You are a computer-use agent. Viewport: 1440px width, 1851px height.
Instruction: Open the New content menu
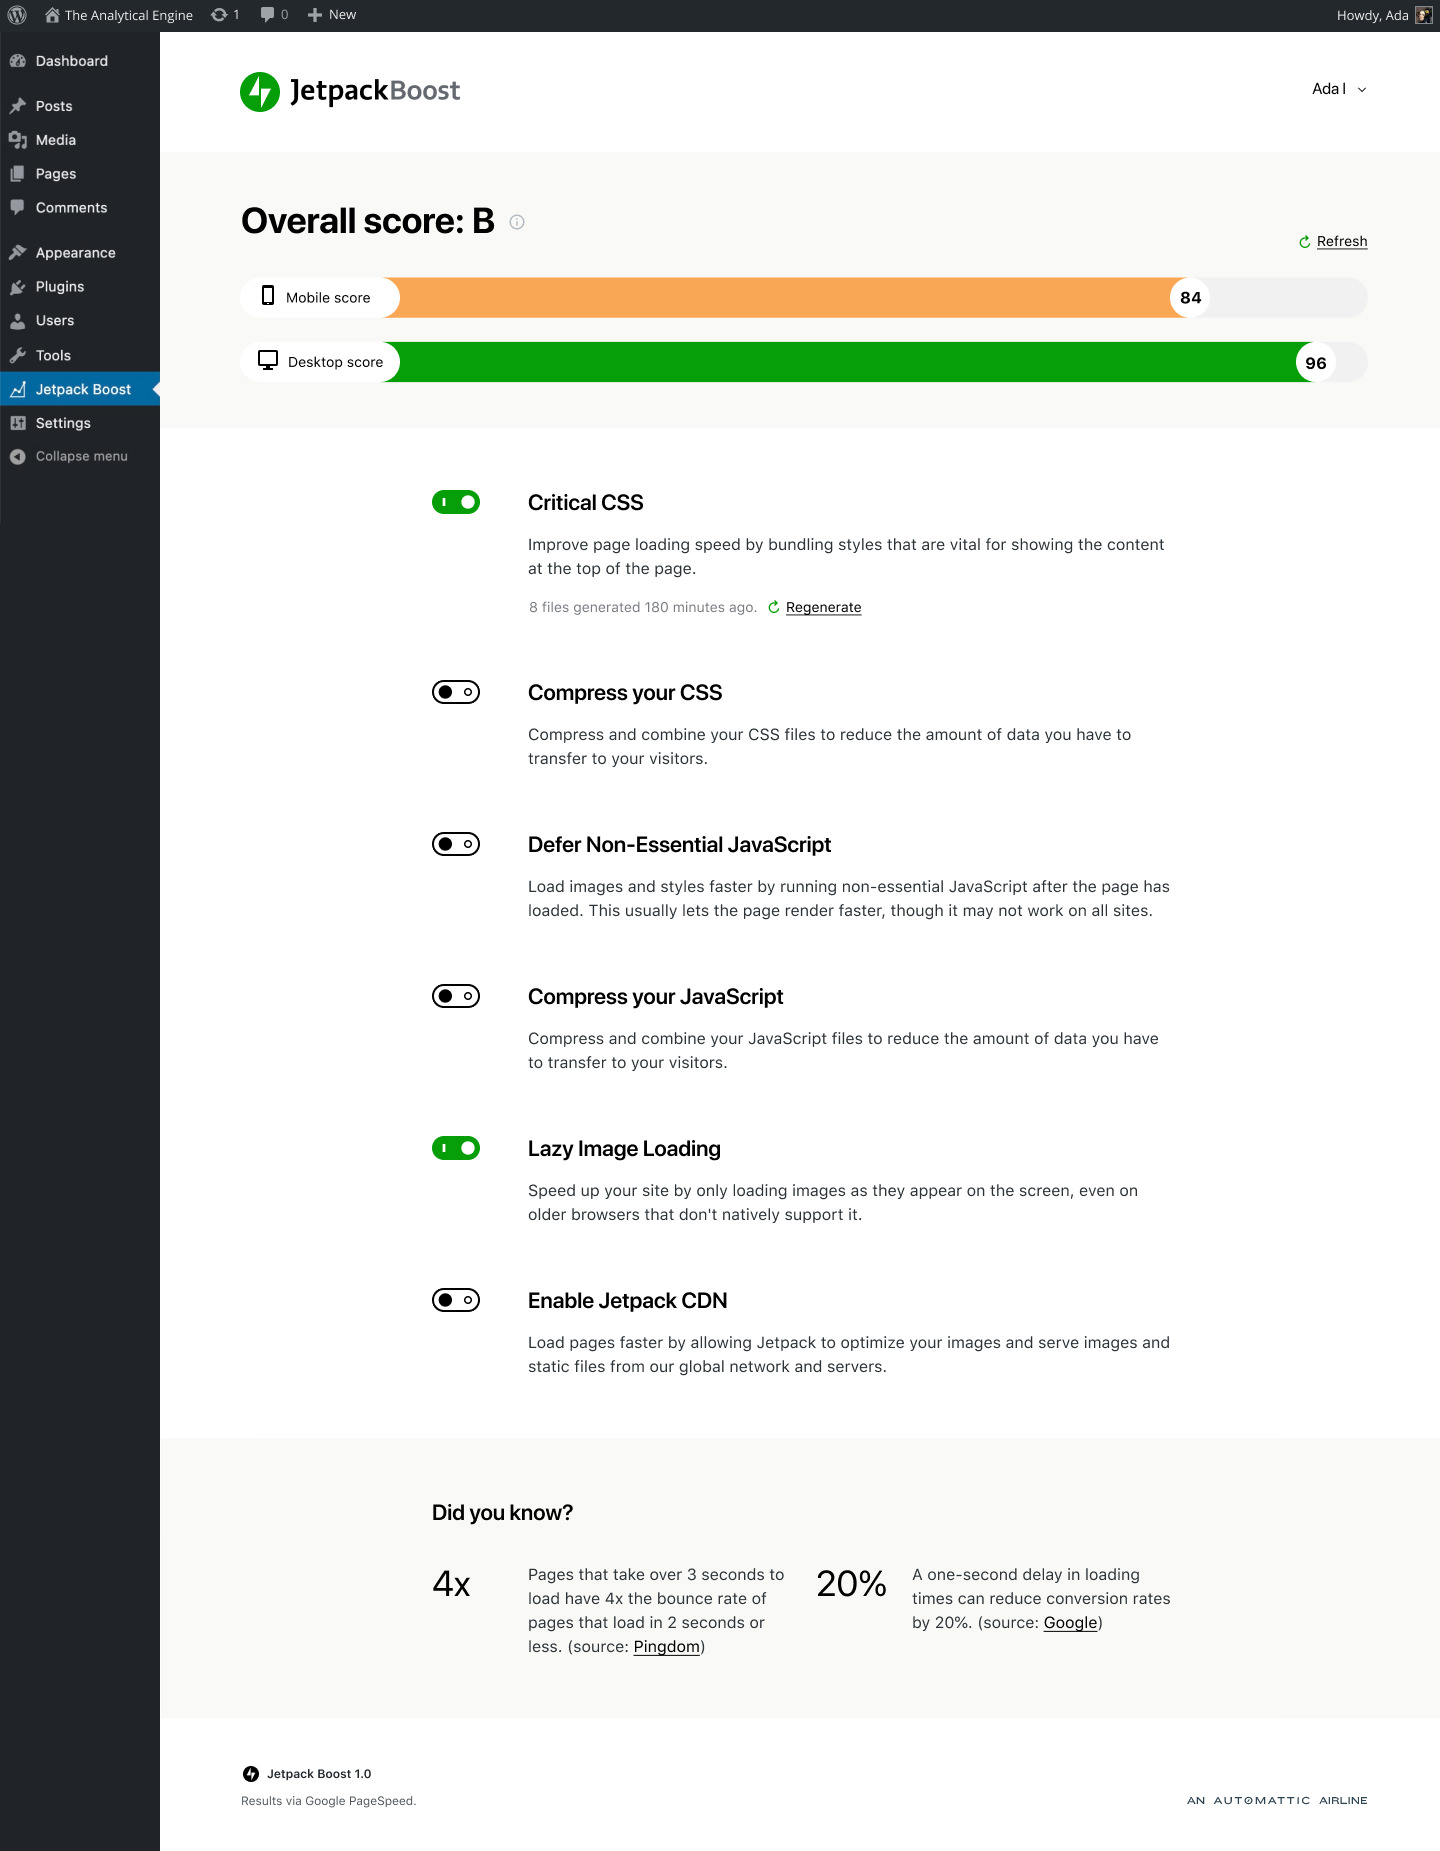pyautogui.click(x=332, y=15)
